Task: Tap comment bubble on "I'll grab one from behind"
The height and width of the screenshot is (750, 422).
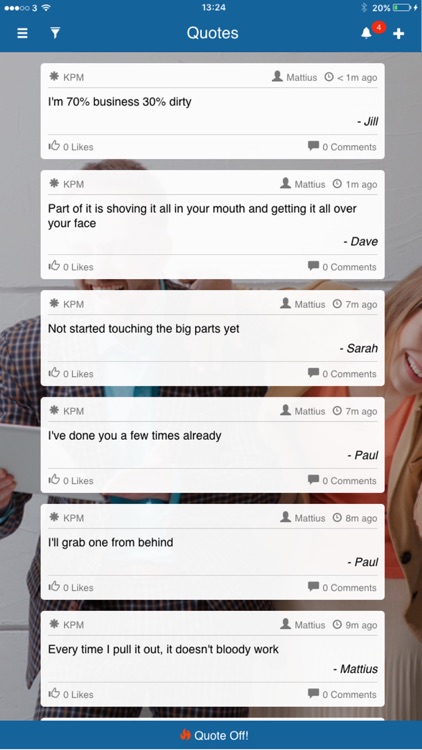Action: coord(313,586)
